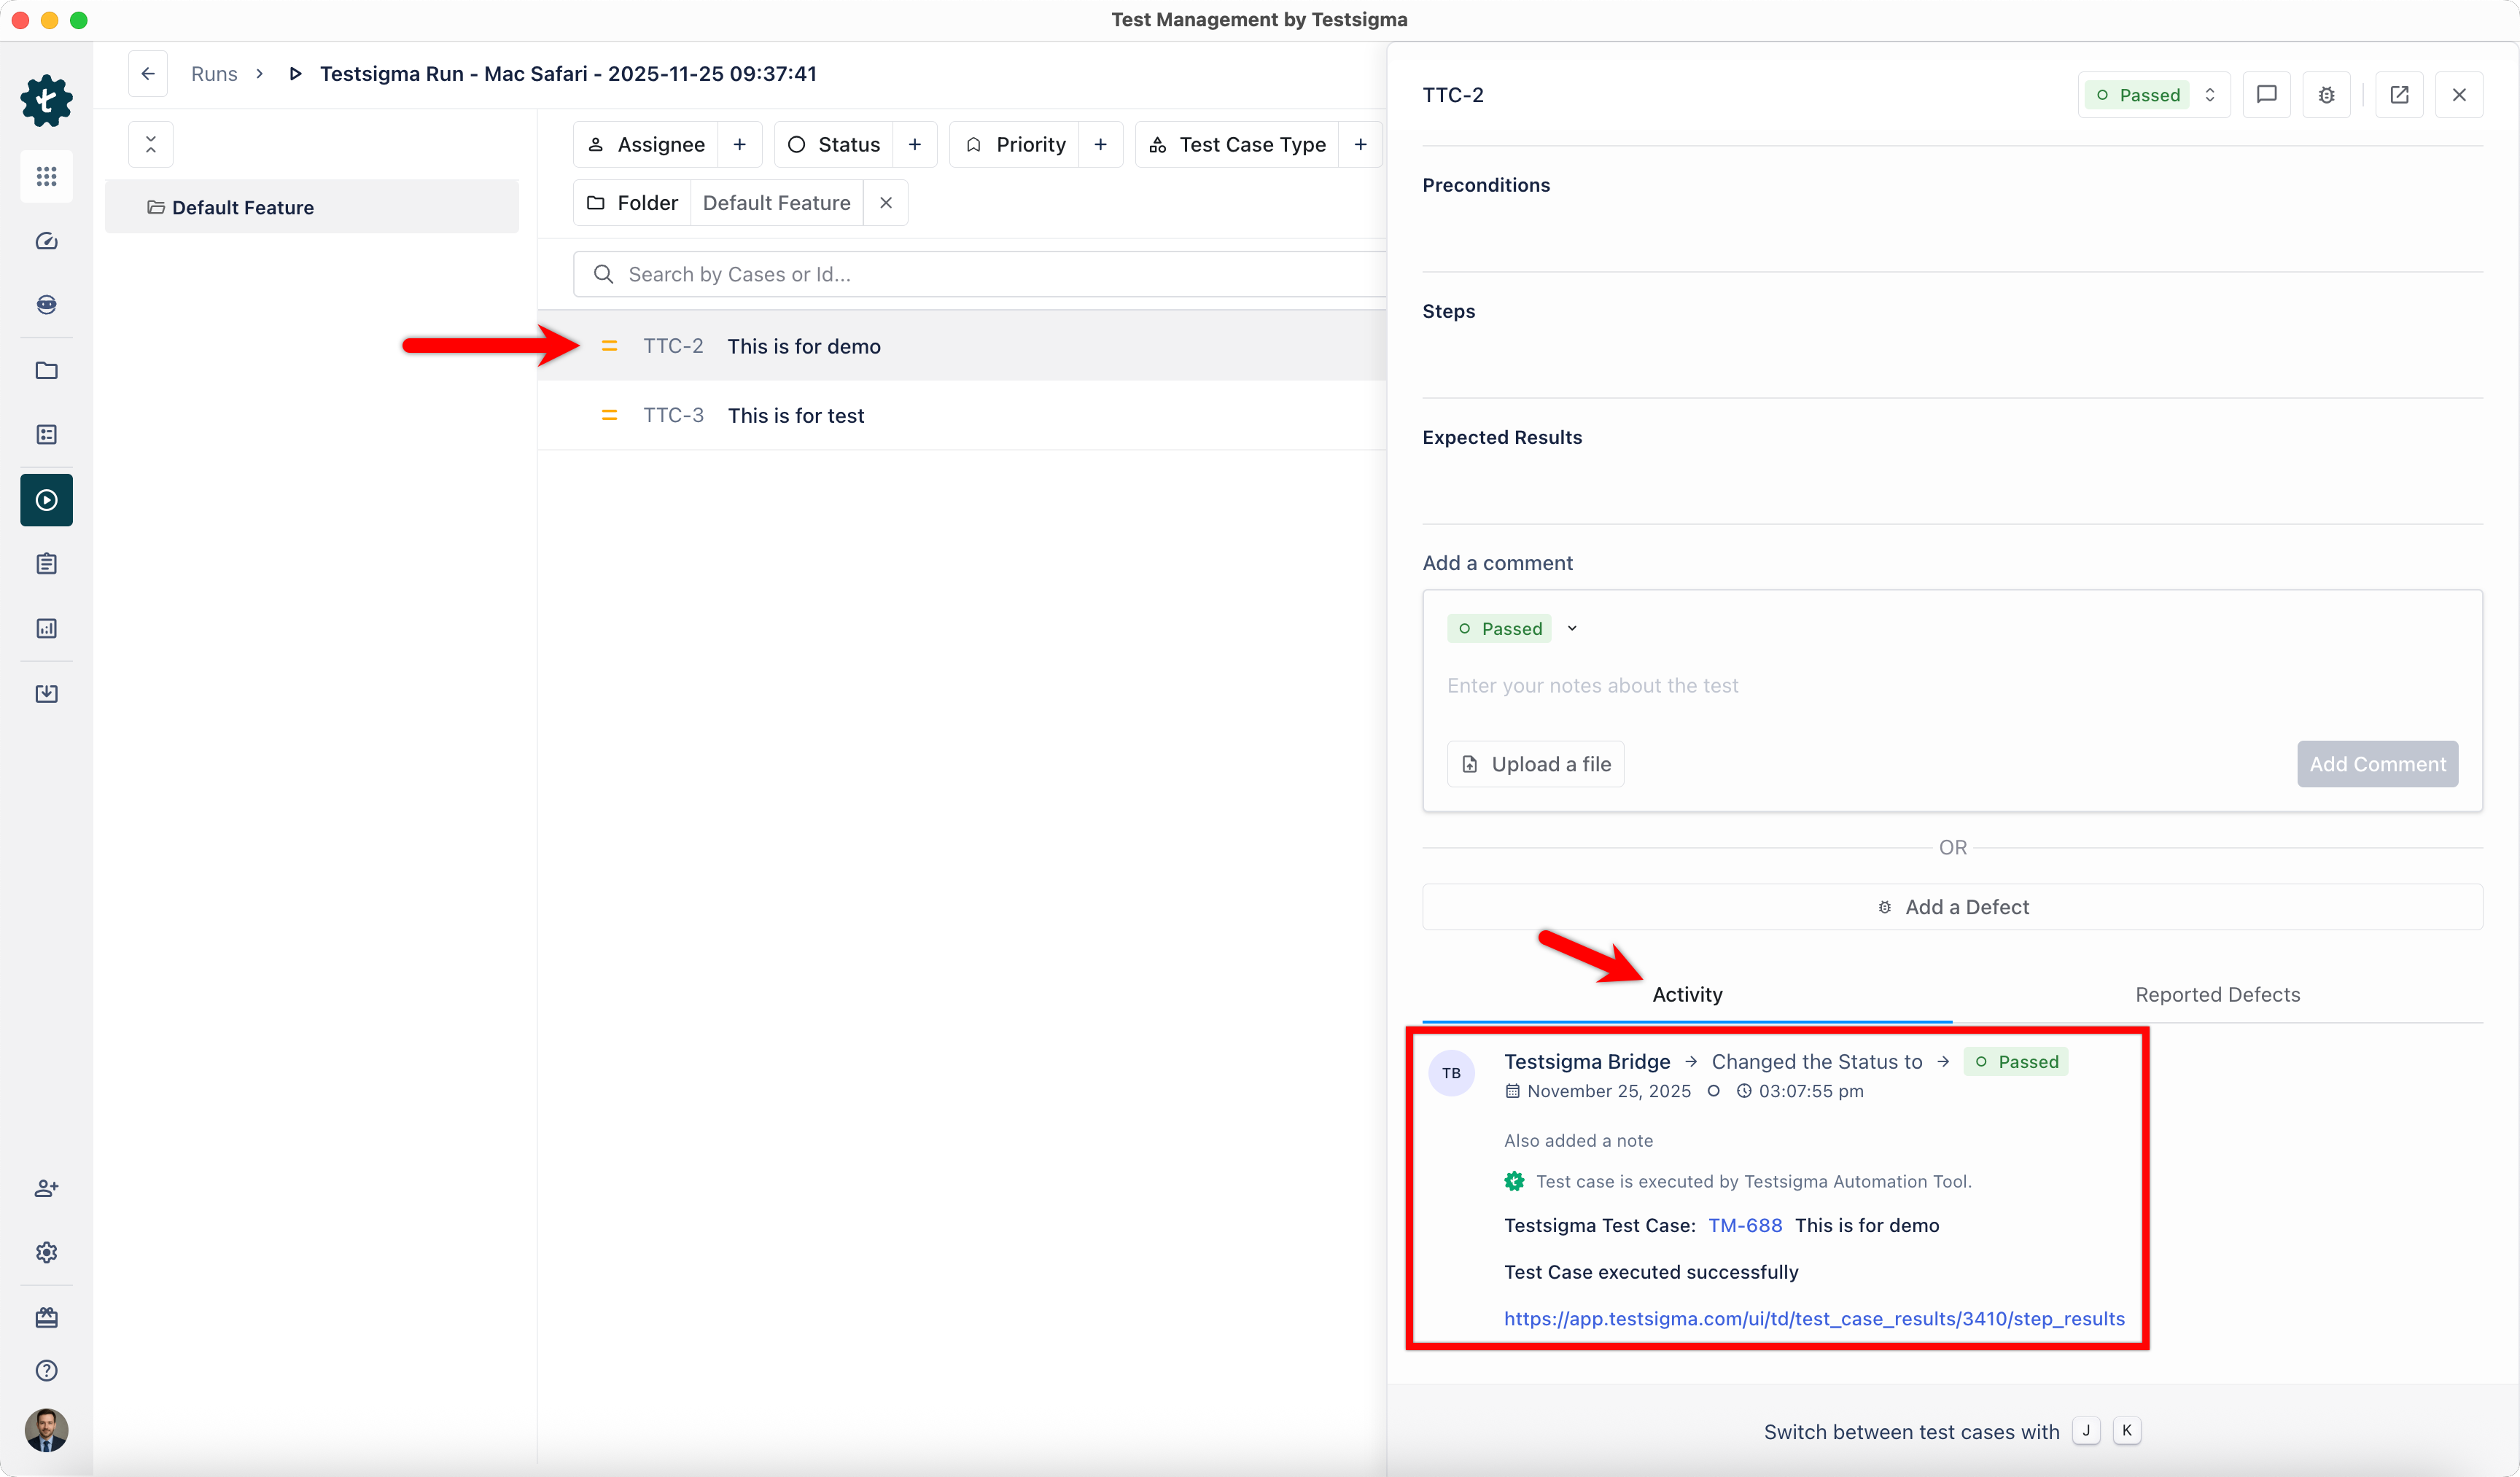This screenshot has width=2520, height=1477.
Task: Open the apps grid icon in sidebar
Action: click(46, 176)
